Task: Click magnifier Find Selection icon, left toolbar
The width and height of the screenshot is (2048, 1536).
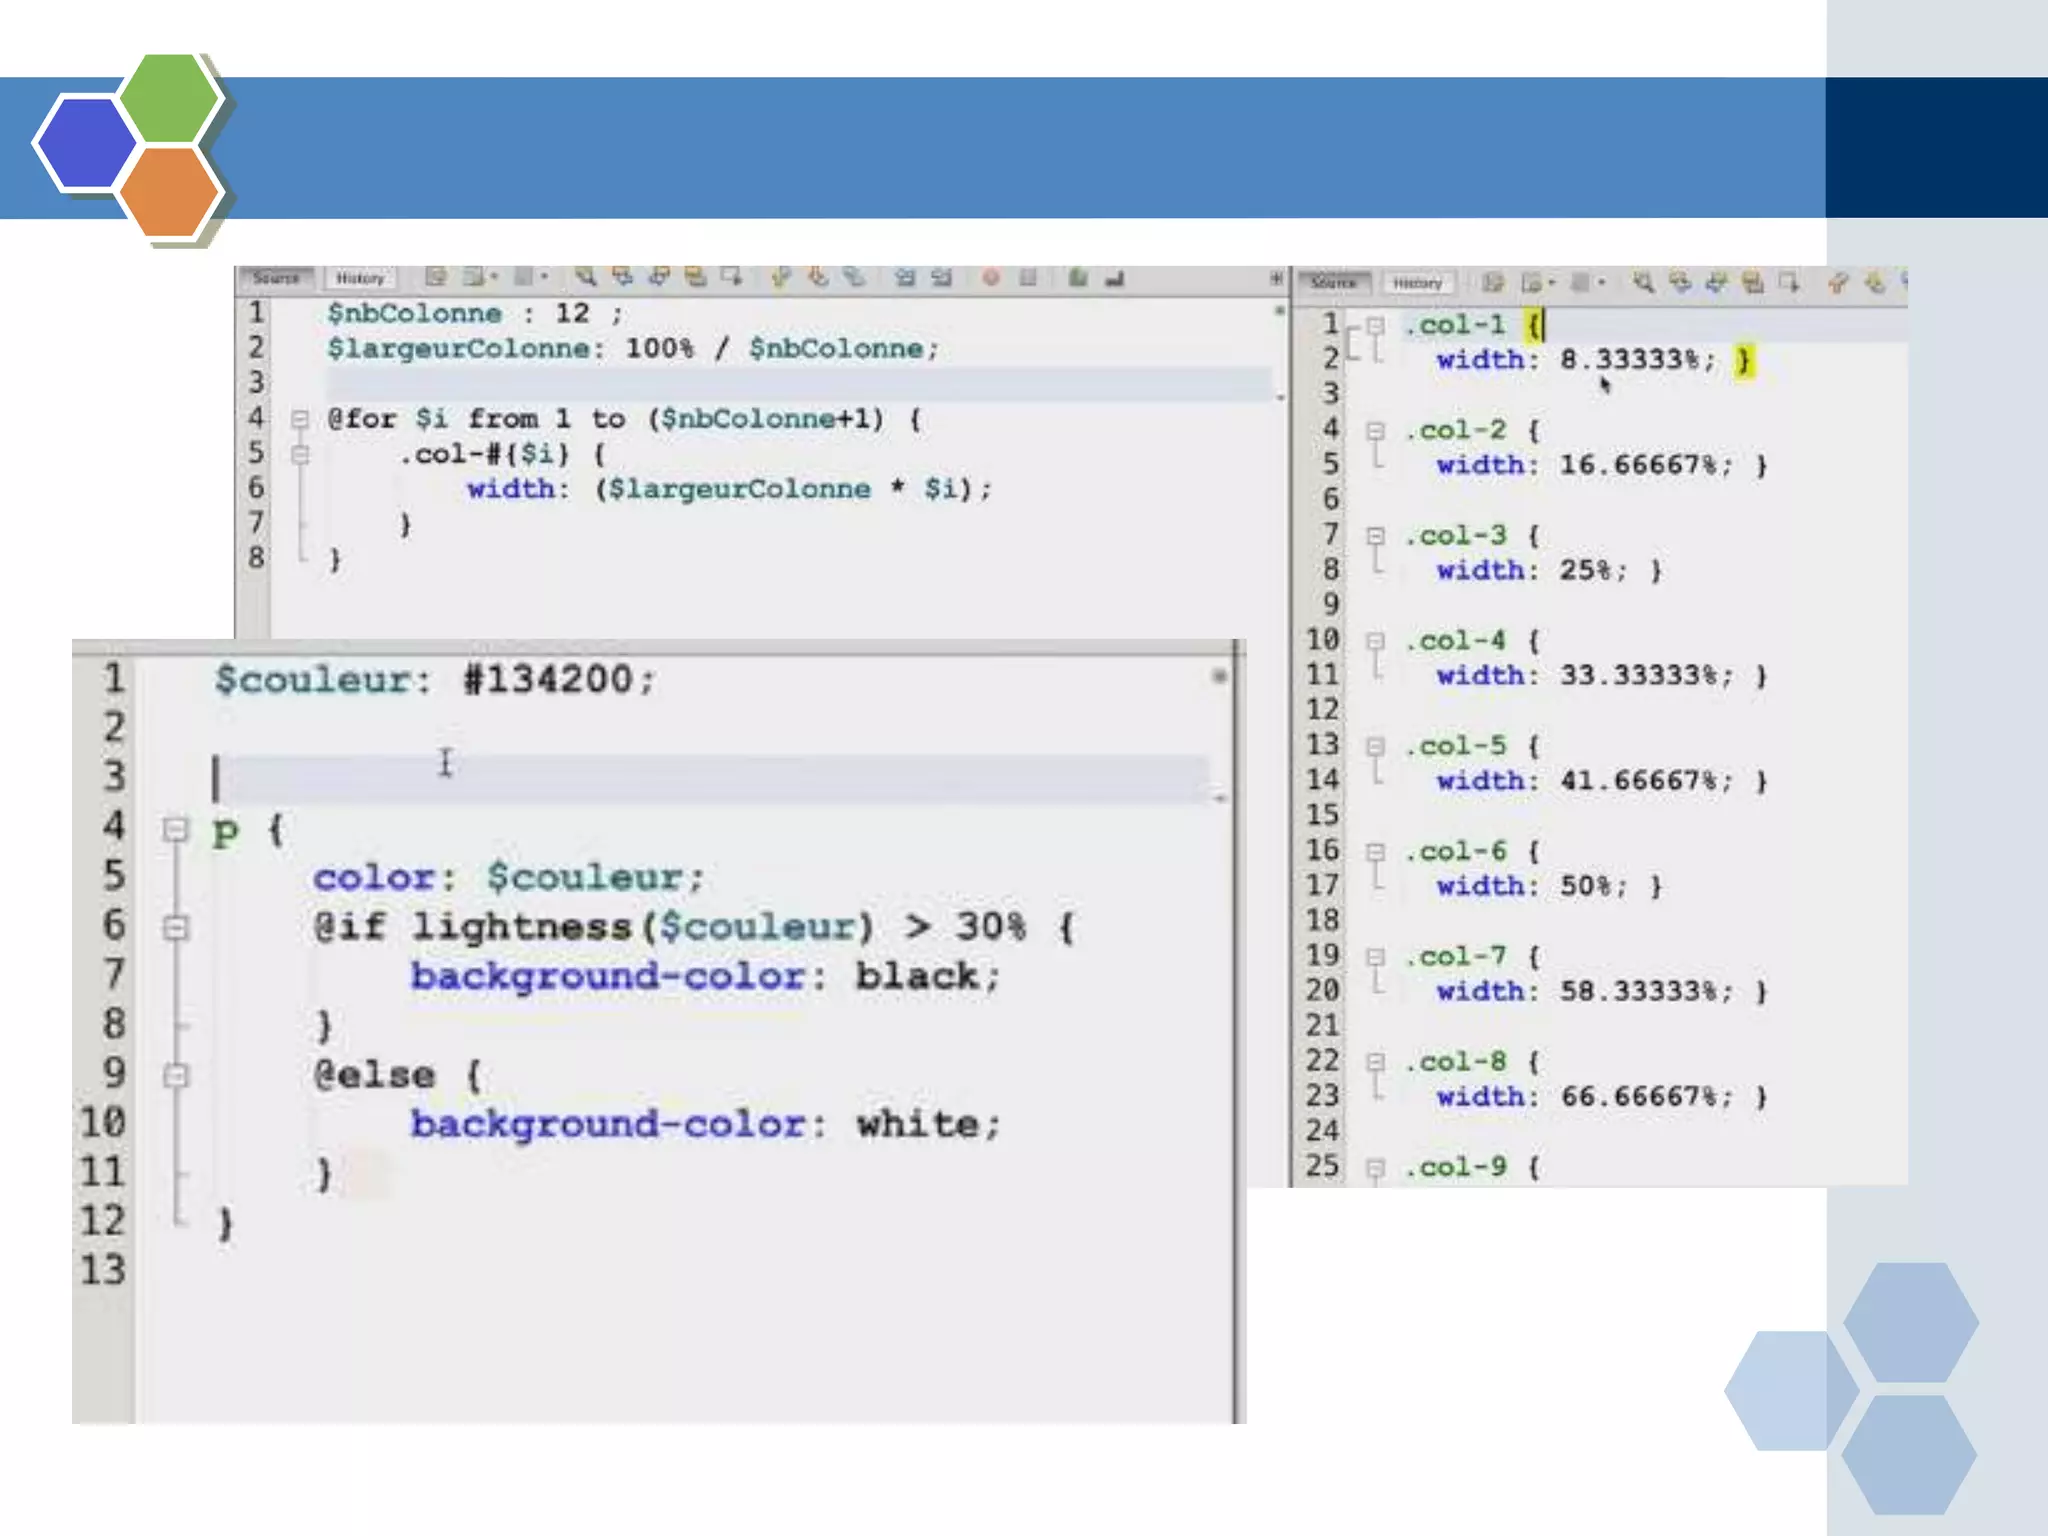Action: 586,277
